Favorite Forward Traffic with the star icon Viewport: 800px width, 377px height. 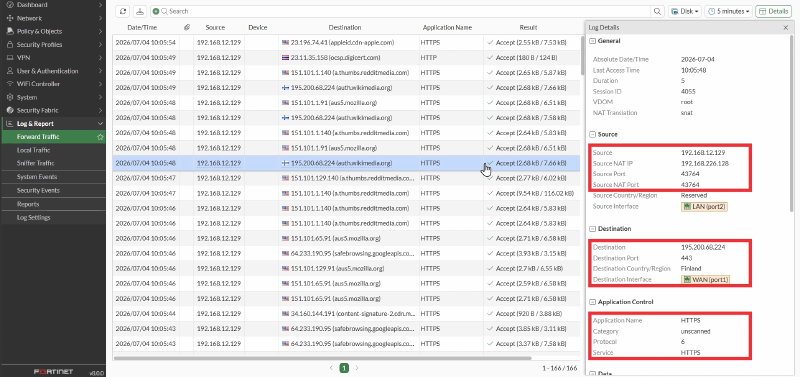point(101,137)
